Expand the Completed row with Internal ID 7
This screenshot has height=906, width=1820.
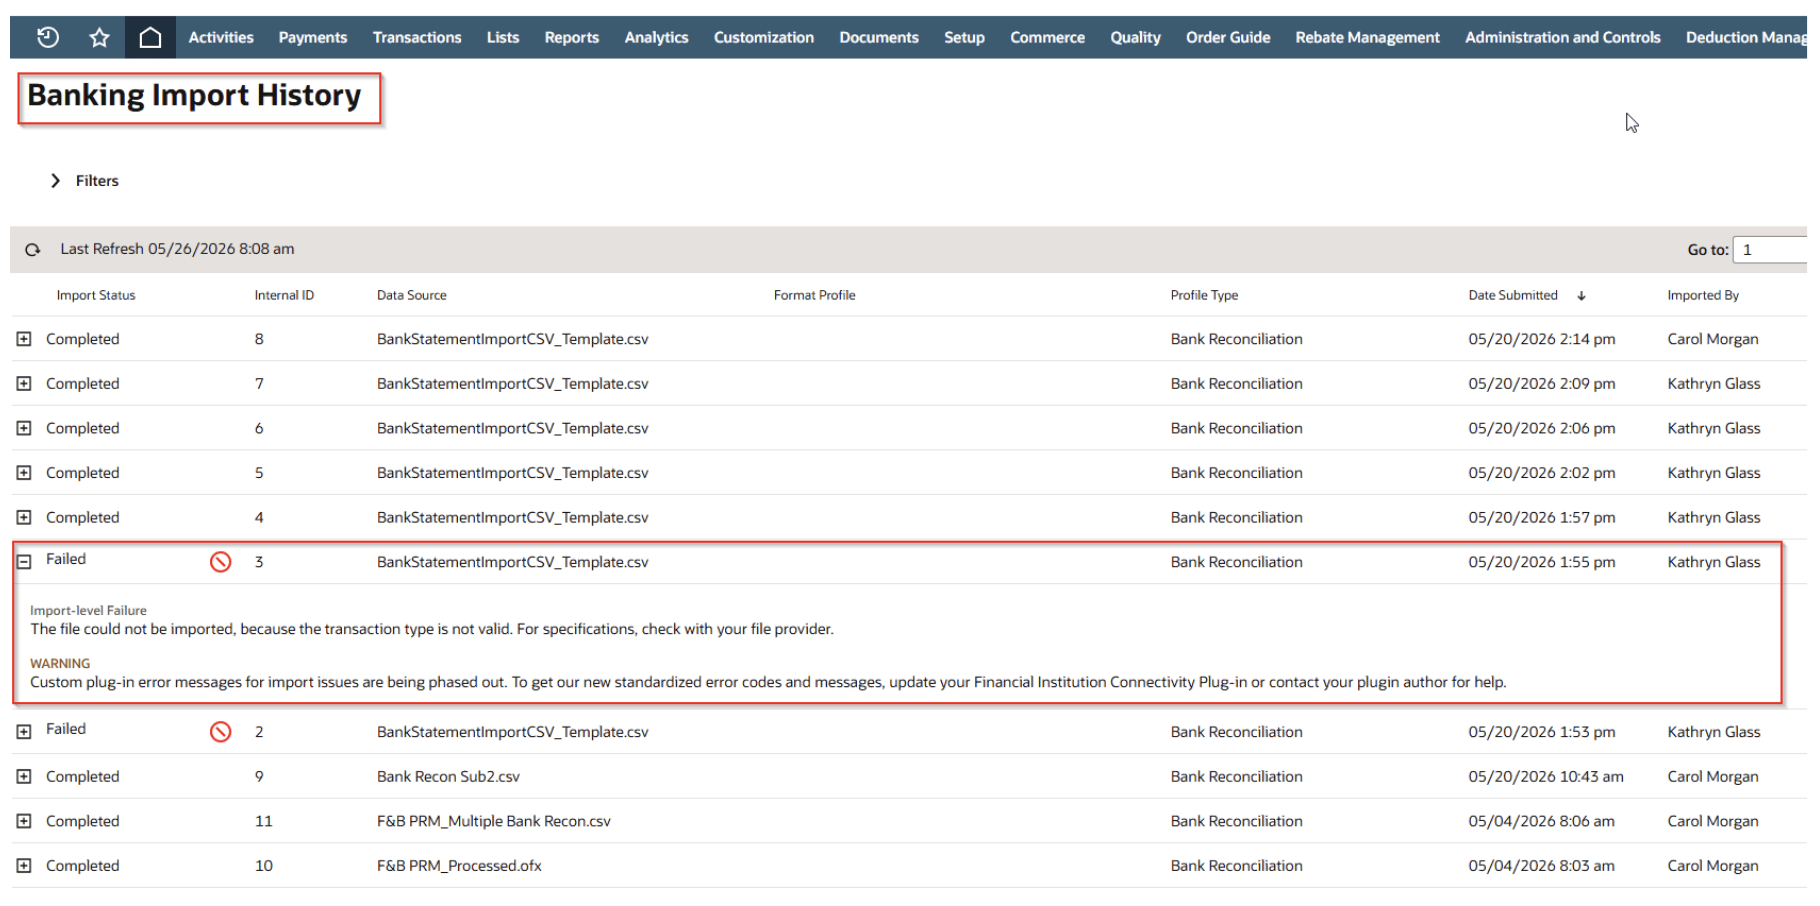pos(24,384)
